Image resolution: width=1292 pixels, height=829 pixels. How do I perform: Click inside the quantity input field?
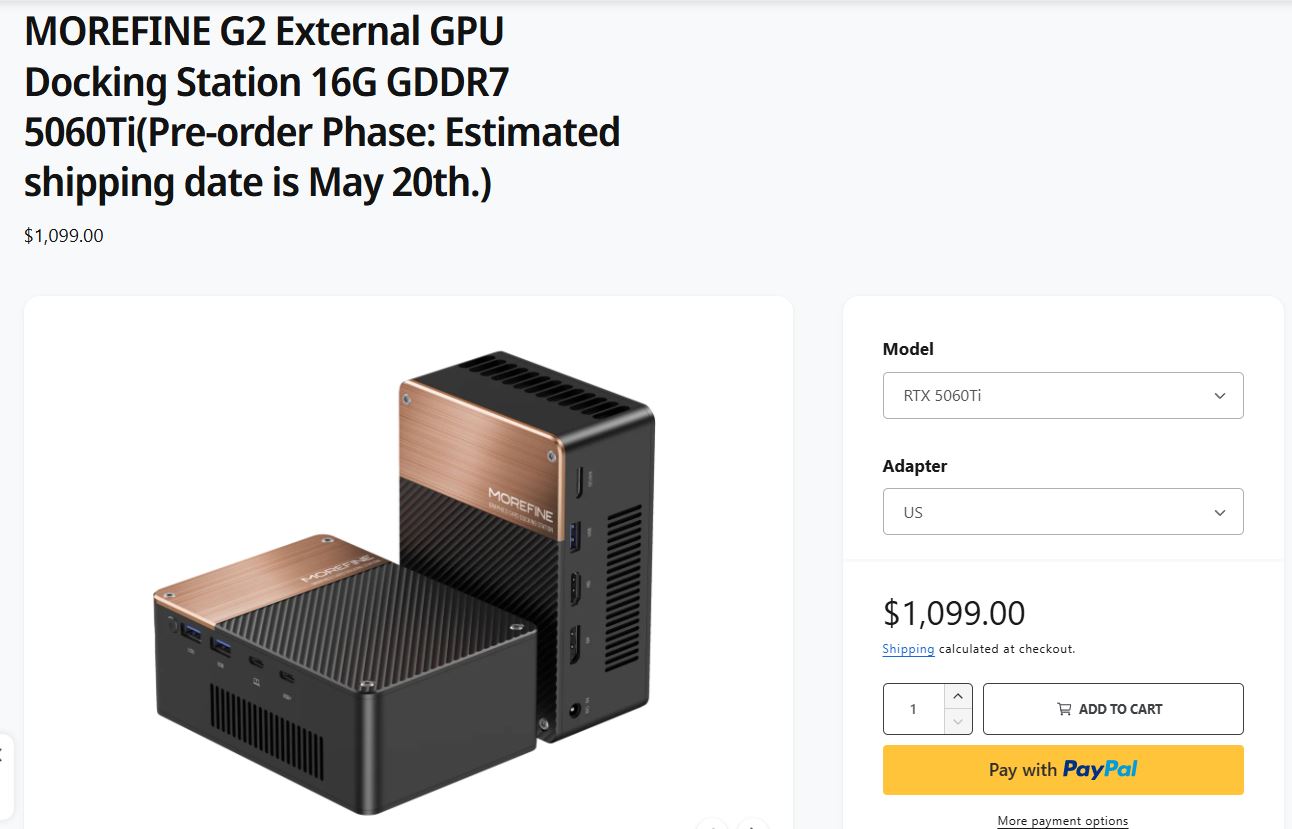912,708
